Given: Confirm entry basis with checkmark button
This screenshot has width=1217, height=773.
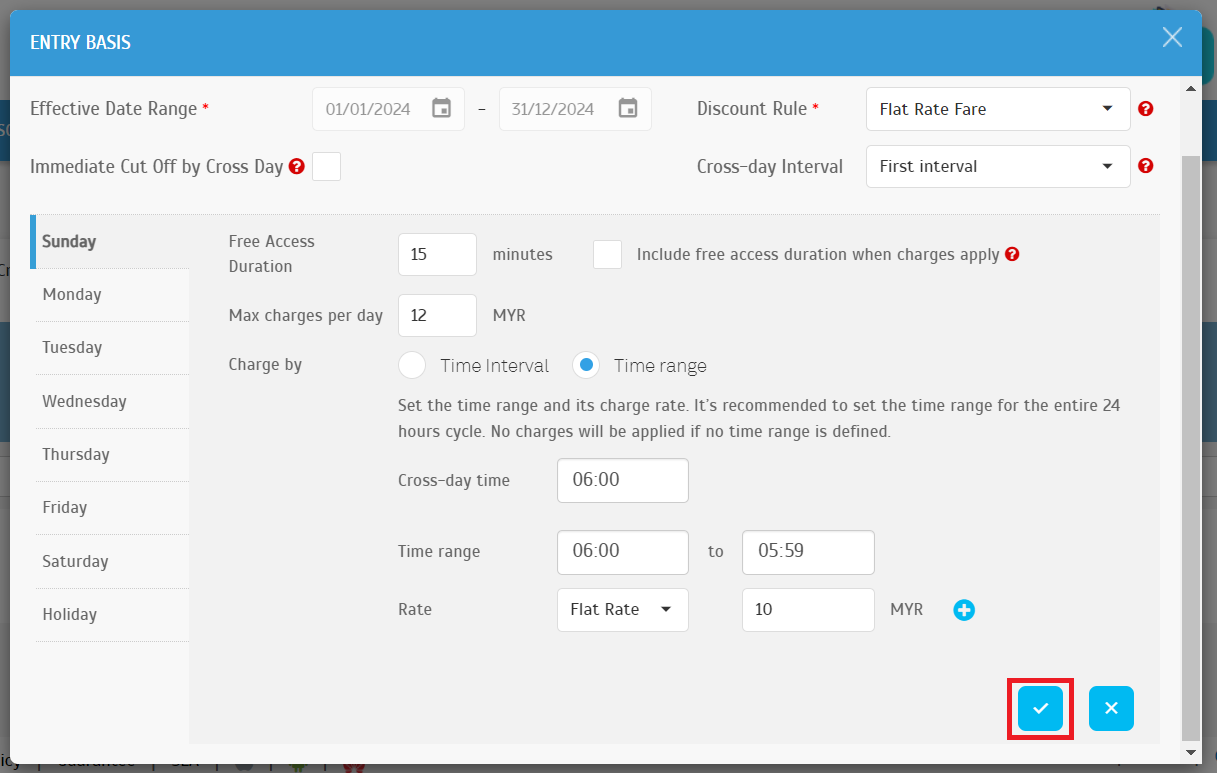Looking at the screenshot, I should coord(1040,709).
